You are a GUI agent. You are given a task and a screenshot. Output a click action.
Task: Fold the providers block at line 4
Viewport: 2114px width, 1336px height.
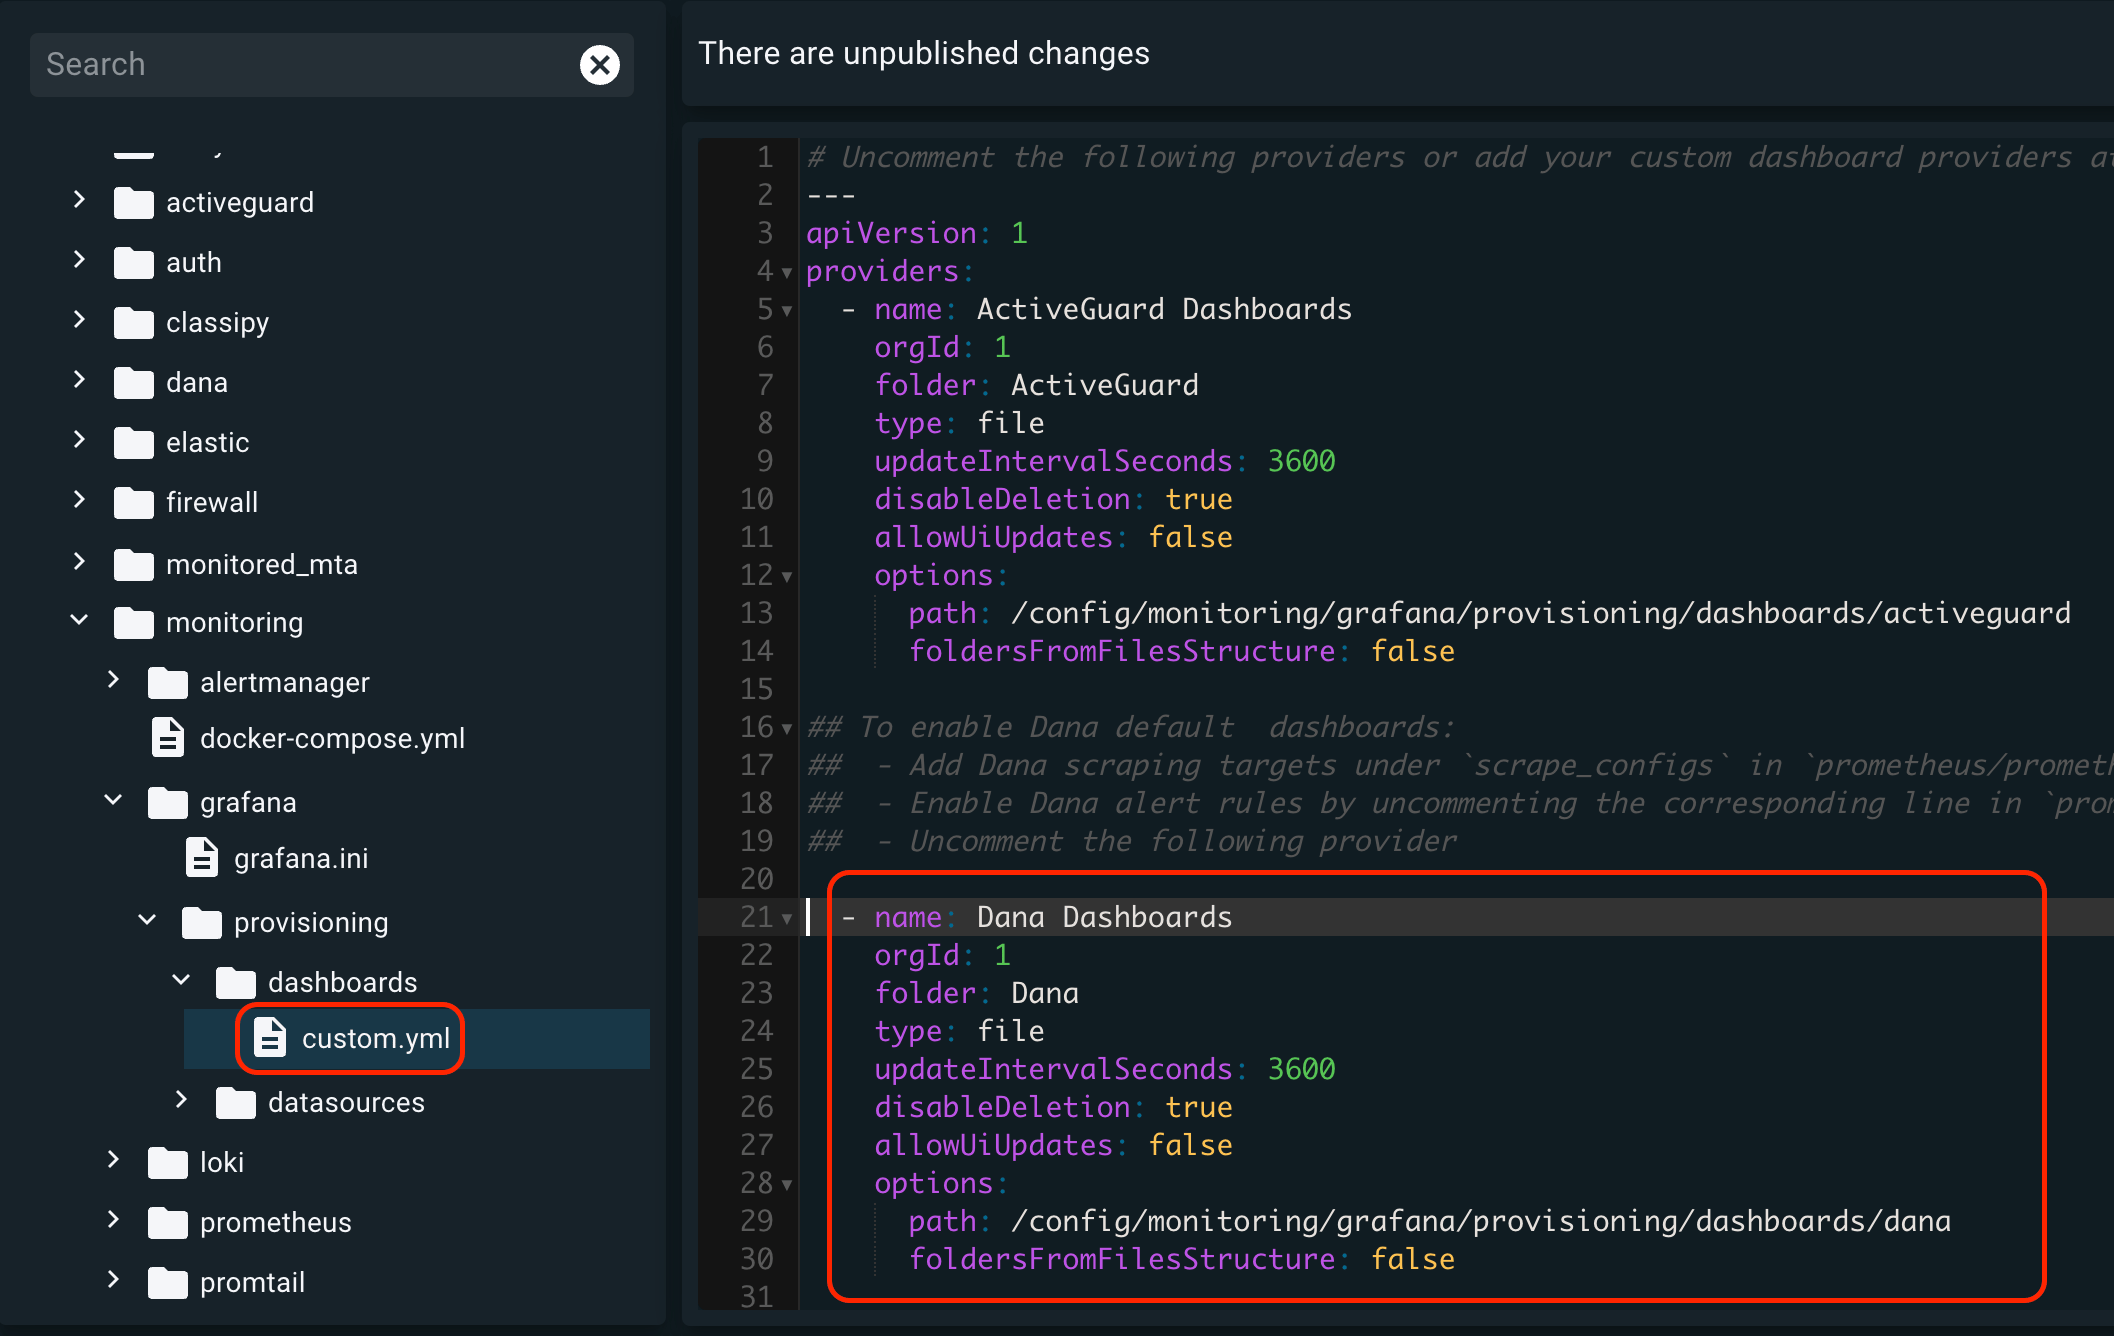(x=787, y=272)
